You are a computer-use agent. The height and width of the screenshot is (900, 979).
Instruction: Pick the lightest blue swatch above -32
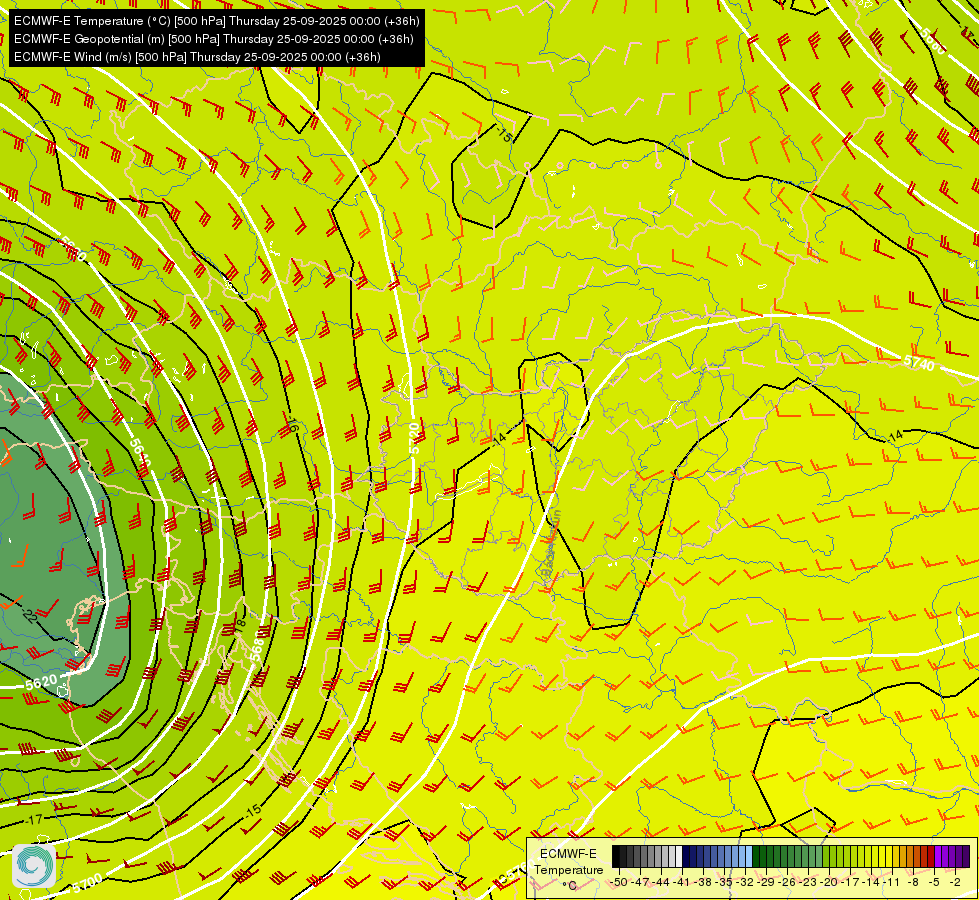coord(749,856)
